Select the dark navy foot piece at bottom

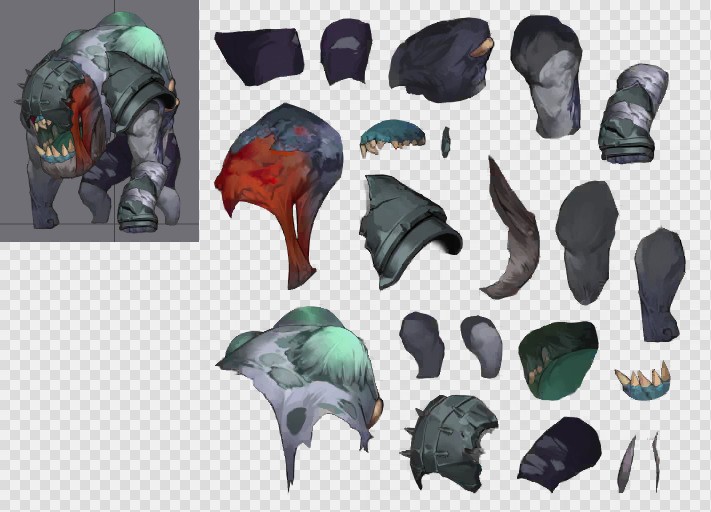coord(559,454)
